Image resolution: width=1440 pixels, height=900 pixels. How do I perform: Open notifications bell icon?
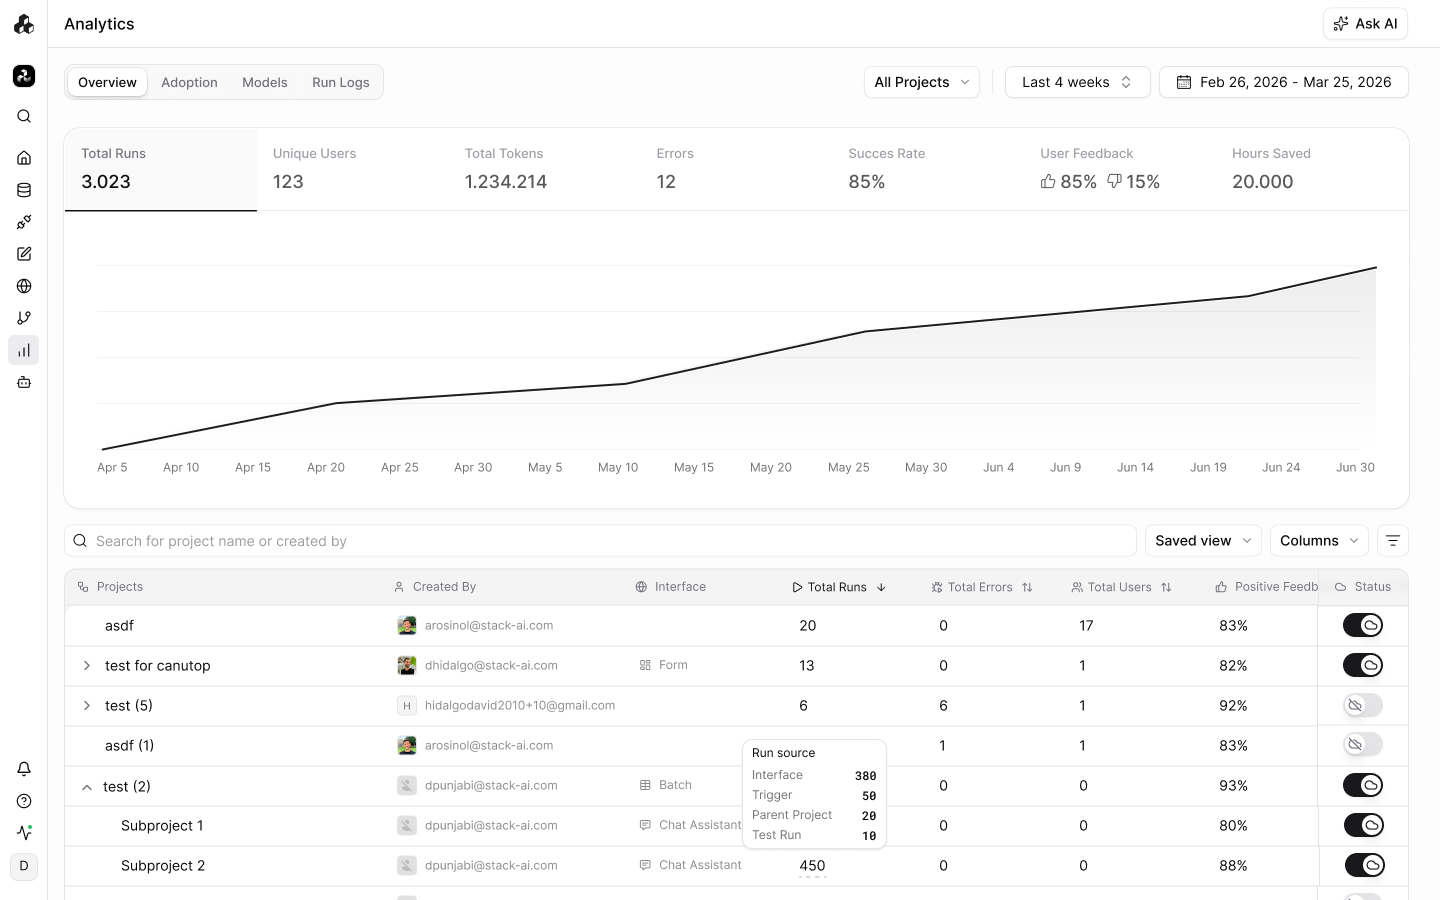coord(24,769)
